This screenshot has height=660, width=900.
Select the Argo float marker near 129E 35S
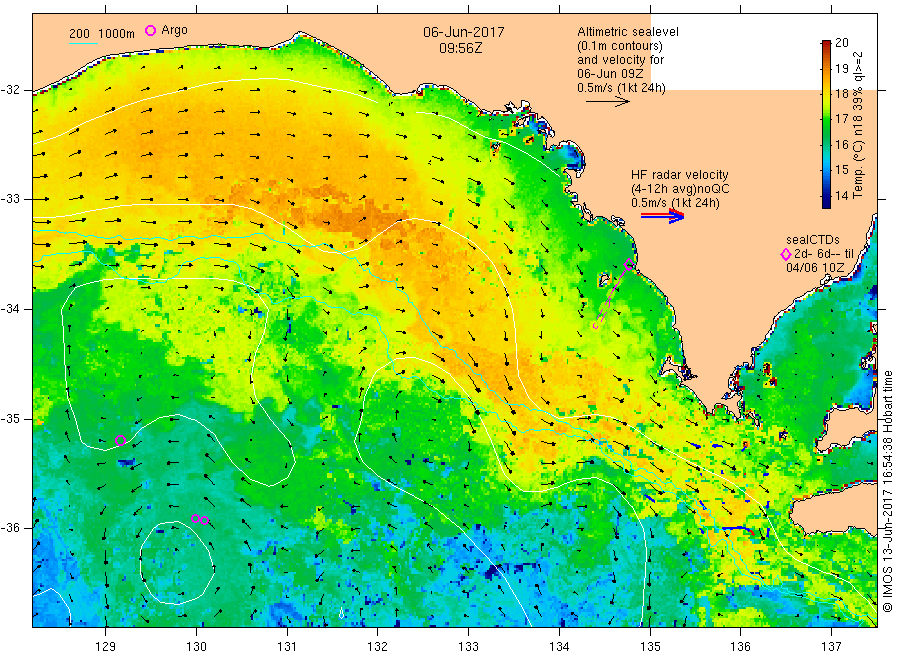tap(121, 441)
